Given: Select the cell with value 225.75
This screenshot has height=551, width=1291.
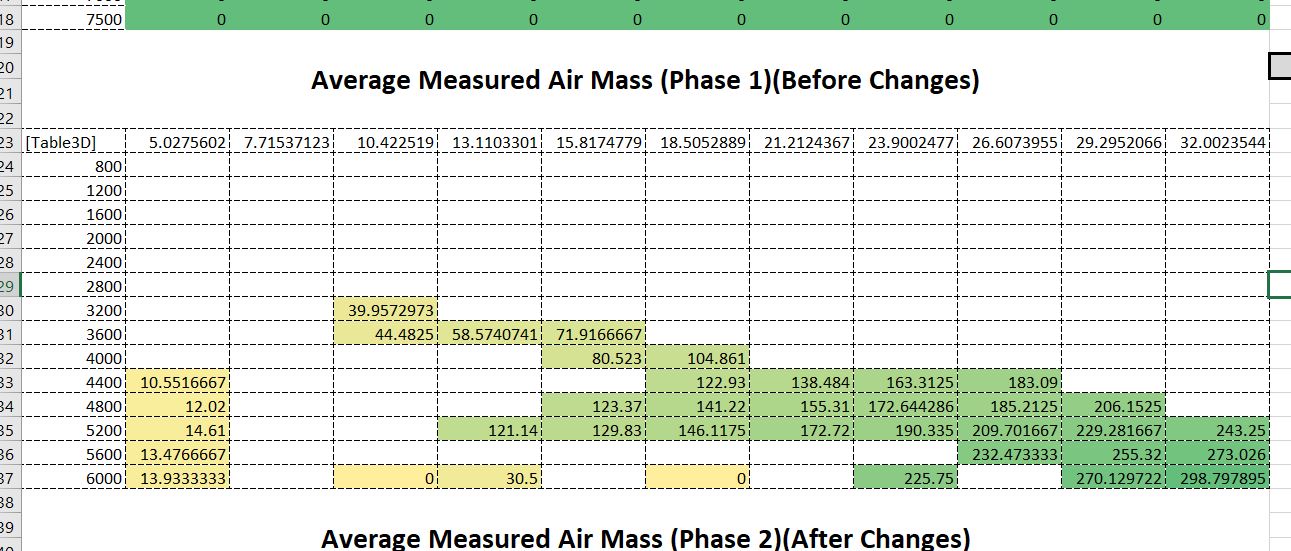Looking at the screenshot, I should (x=906, y=479).
